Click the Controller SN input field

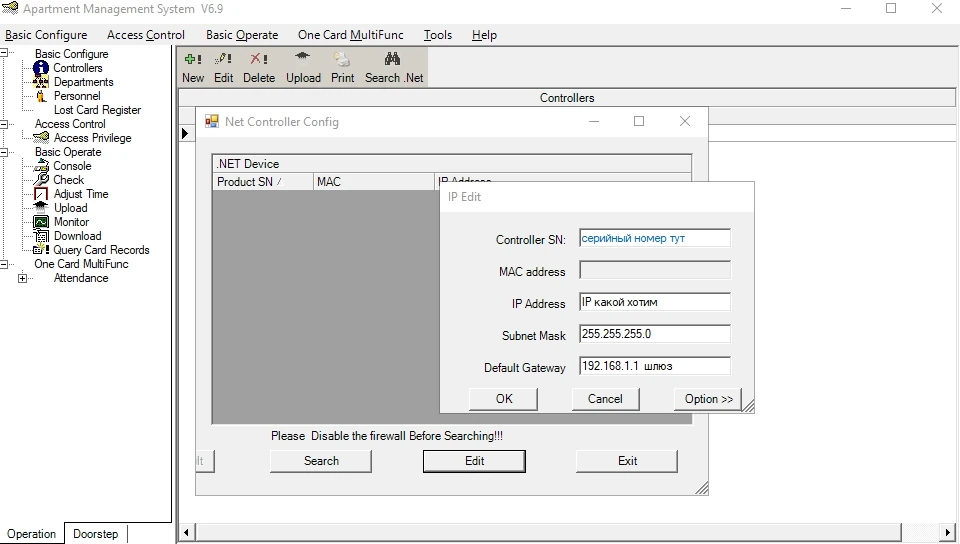654,239
